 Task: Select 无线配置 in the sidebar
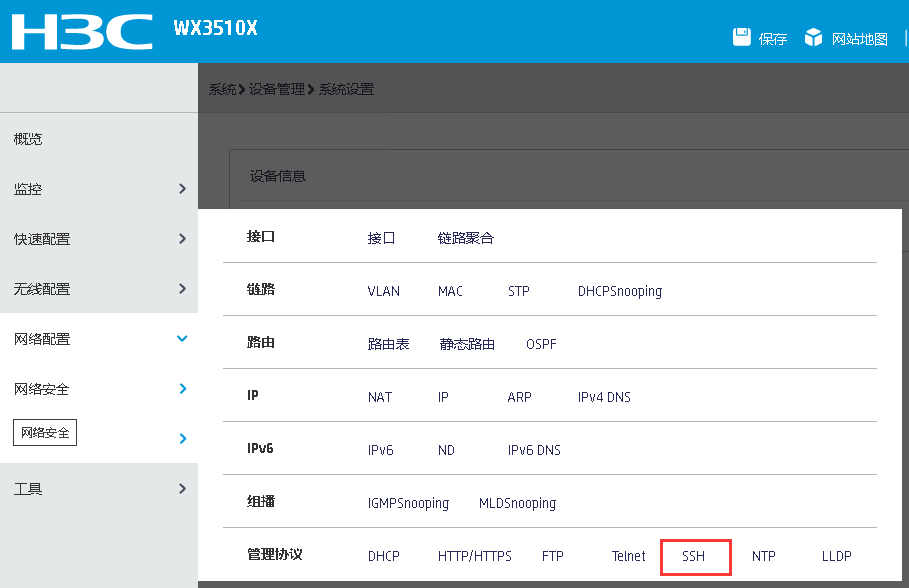coord(42,289)
